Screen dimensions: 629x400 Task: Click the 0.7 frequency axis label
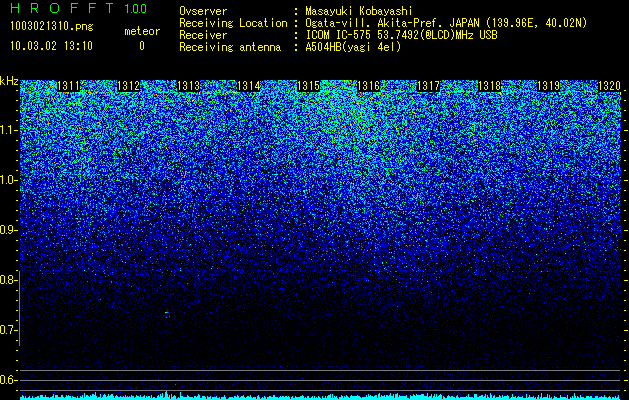point(8,330)
